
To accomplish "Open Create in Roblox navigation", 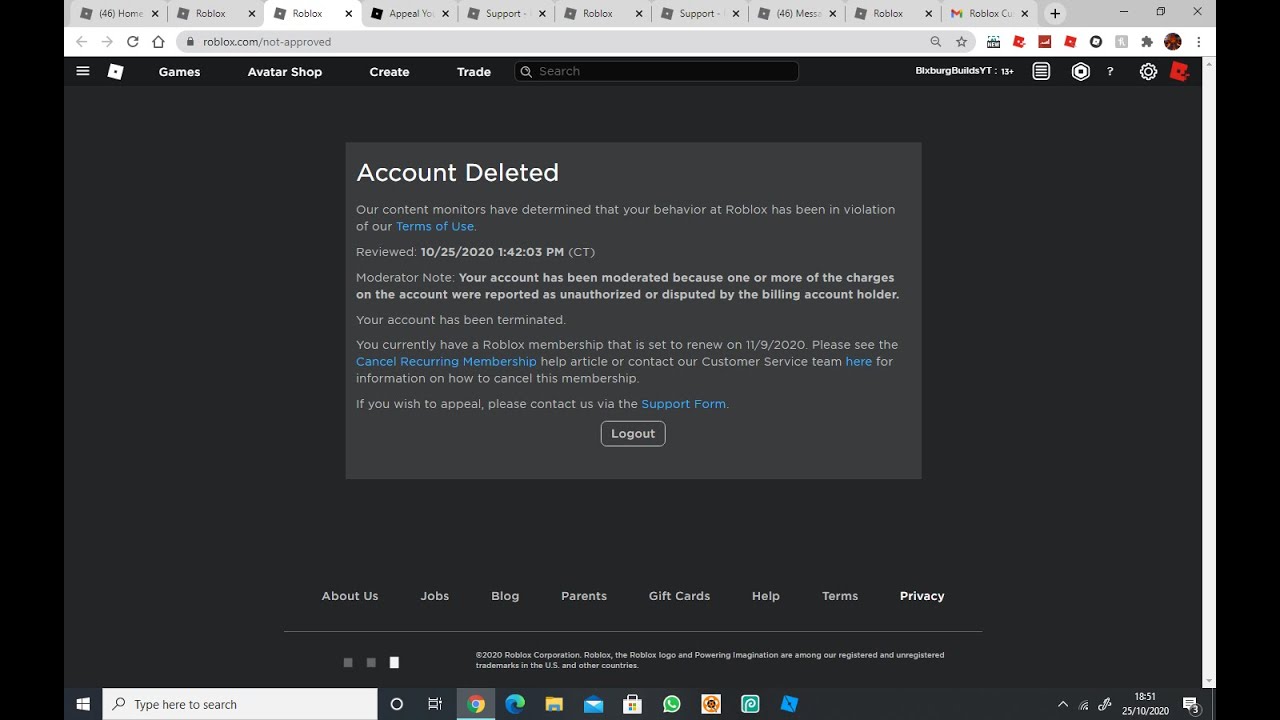I will click(389, 71).
